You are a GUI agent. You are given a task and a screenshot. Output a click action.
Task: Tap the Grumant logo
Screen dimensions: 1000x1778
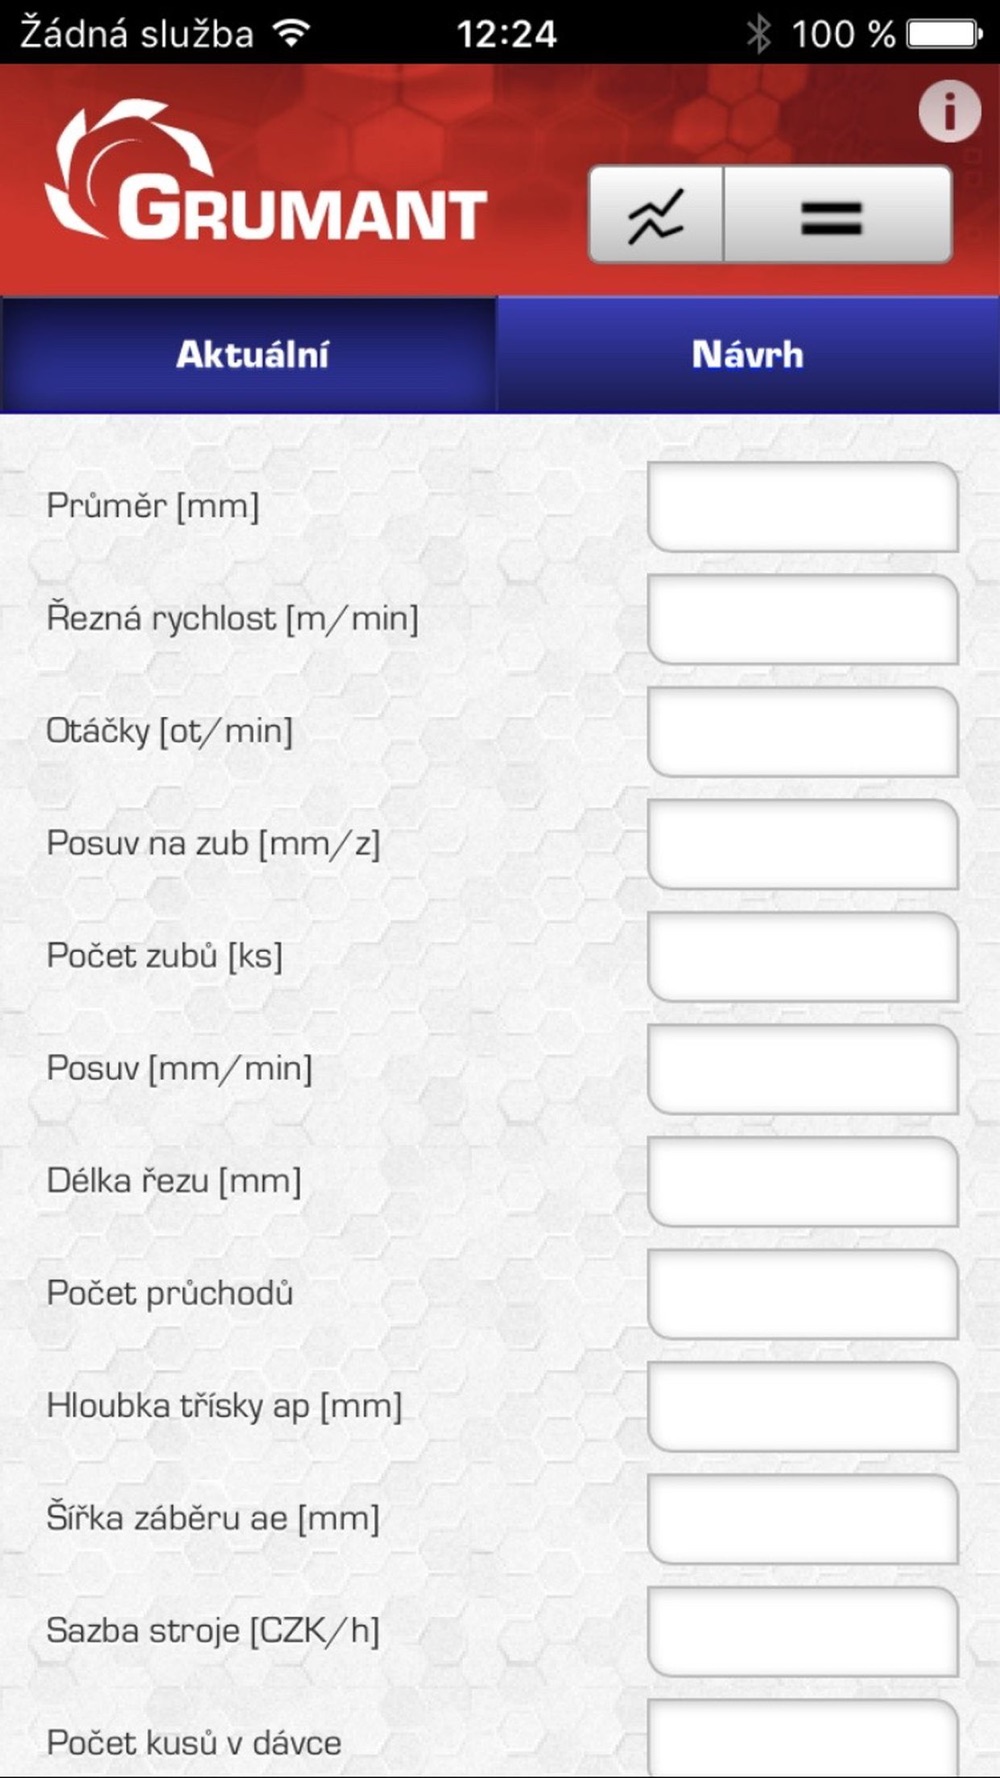point(266,172)
